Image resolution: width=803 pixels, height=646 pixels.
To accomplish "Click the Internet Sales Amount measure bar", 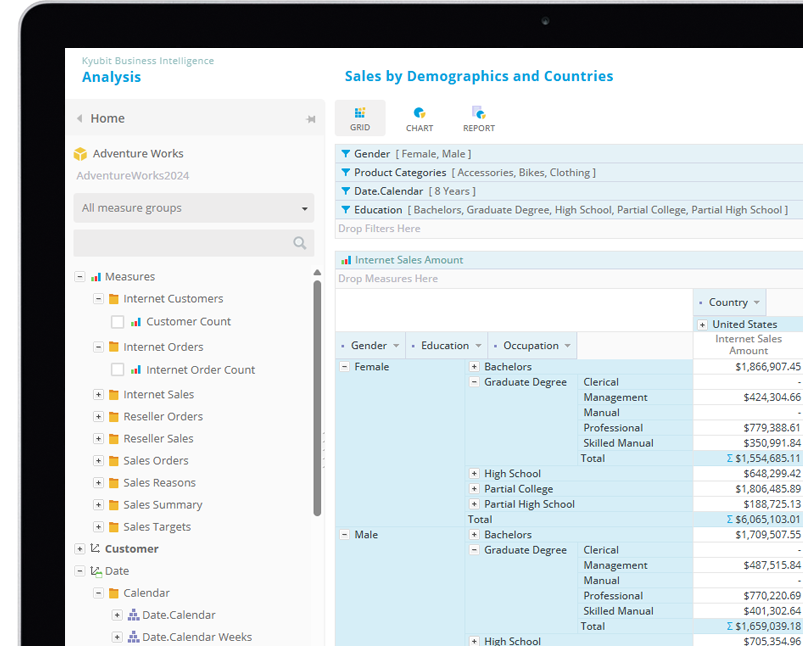I will [x=403, y=259].
